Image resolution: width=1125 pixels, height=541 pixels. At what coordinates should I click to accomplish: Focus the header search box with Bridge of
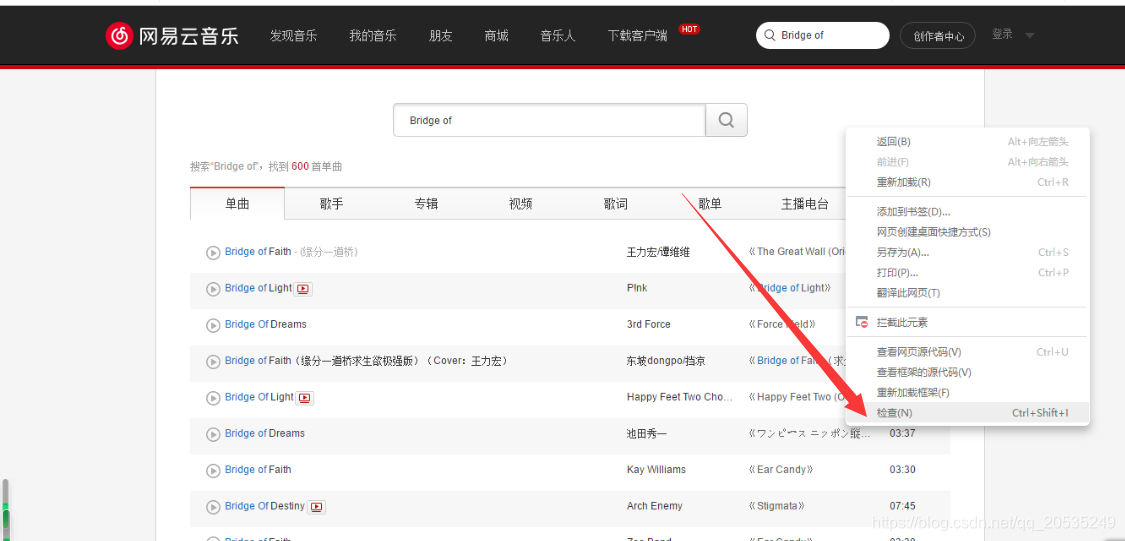pos(822,35)
